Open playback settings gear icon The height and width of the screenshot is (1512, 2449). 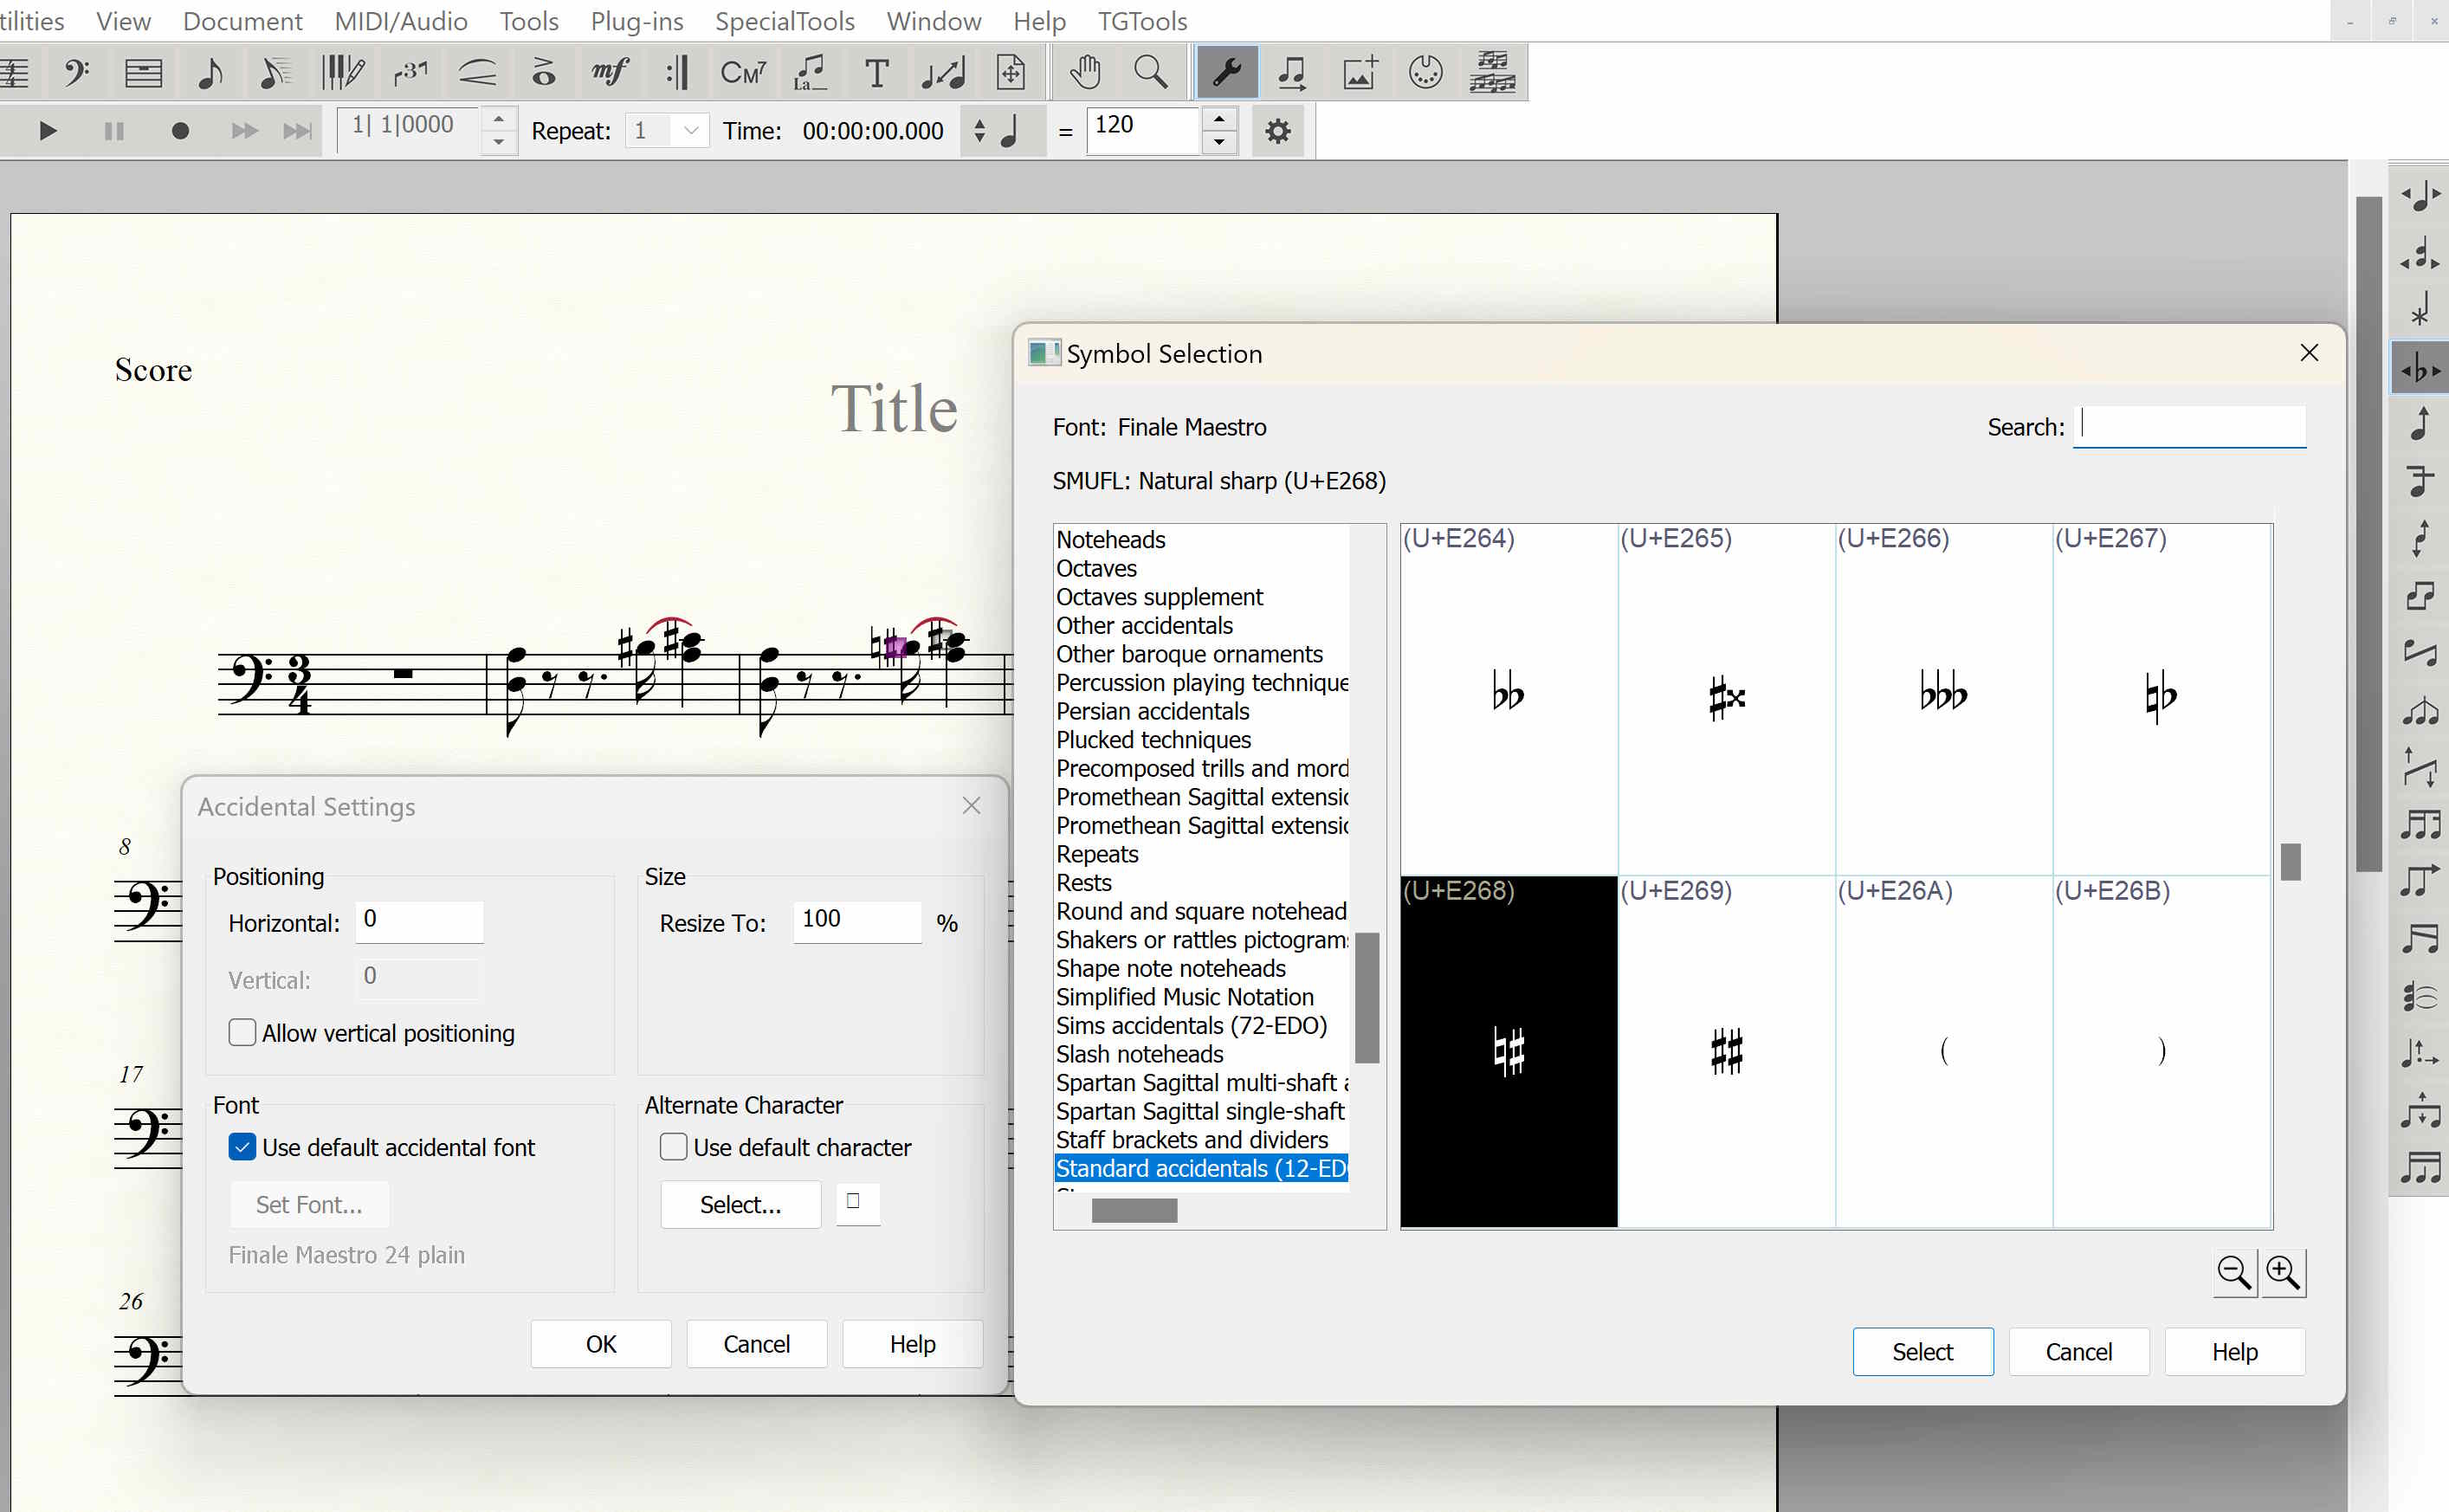(1278, 131)
